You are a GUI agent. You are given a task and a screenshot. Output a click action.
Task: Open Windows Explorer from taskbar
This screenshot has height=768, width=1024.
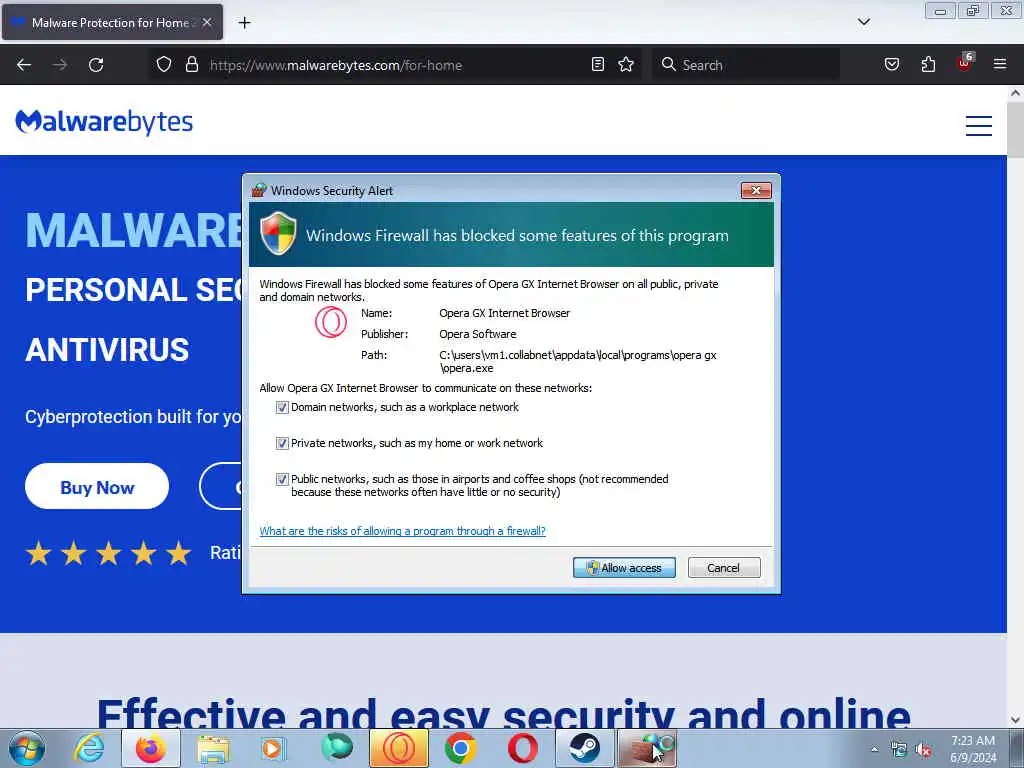[x=213, y=748]
